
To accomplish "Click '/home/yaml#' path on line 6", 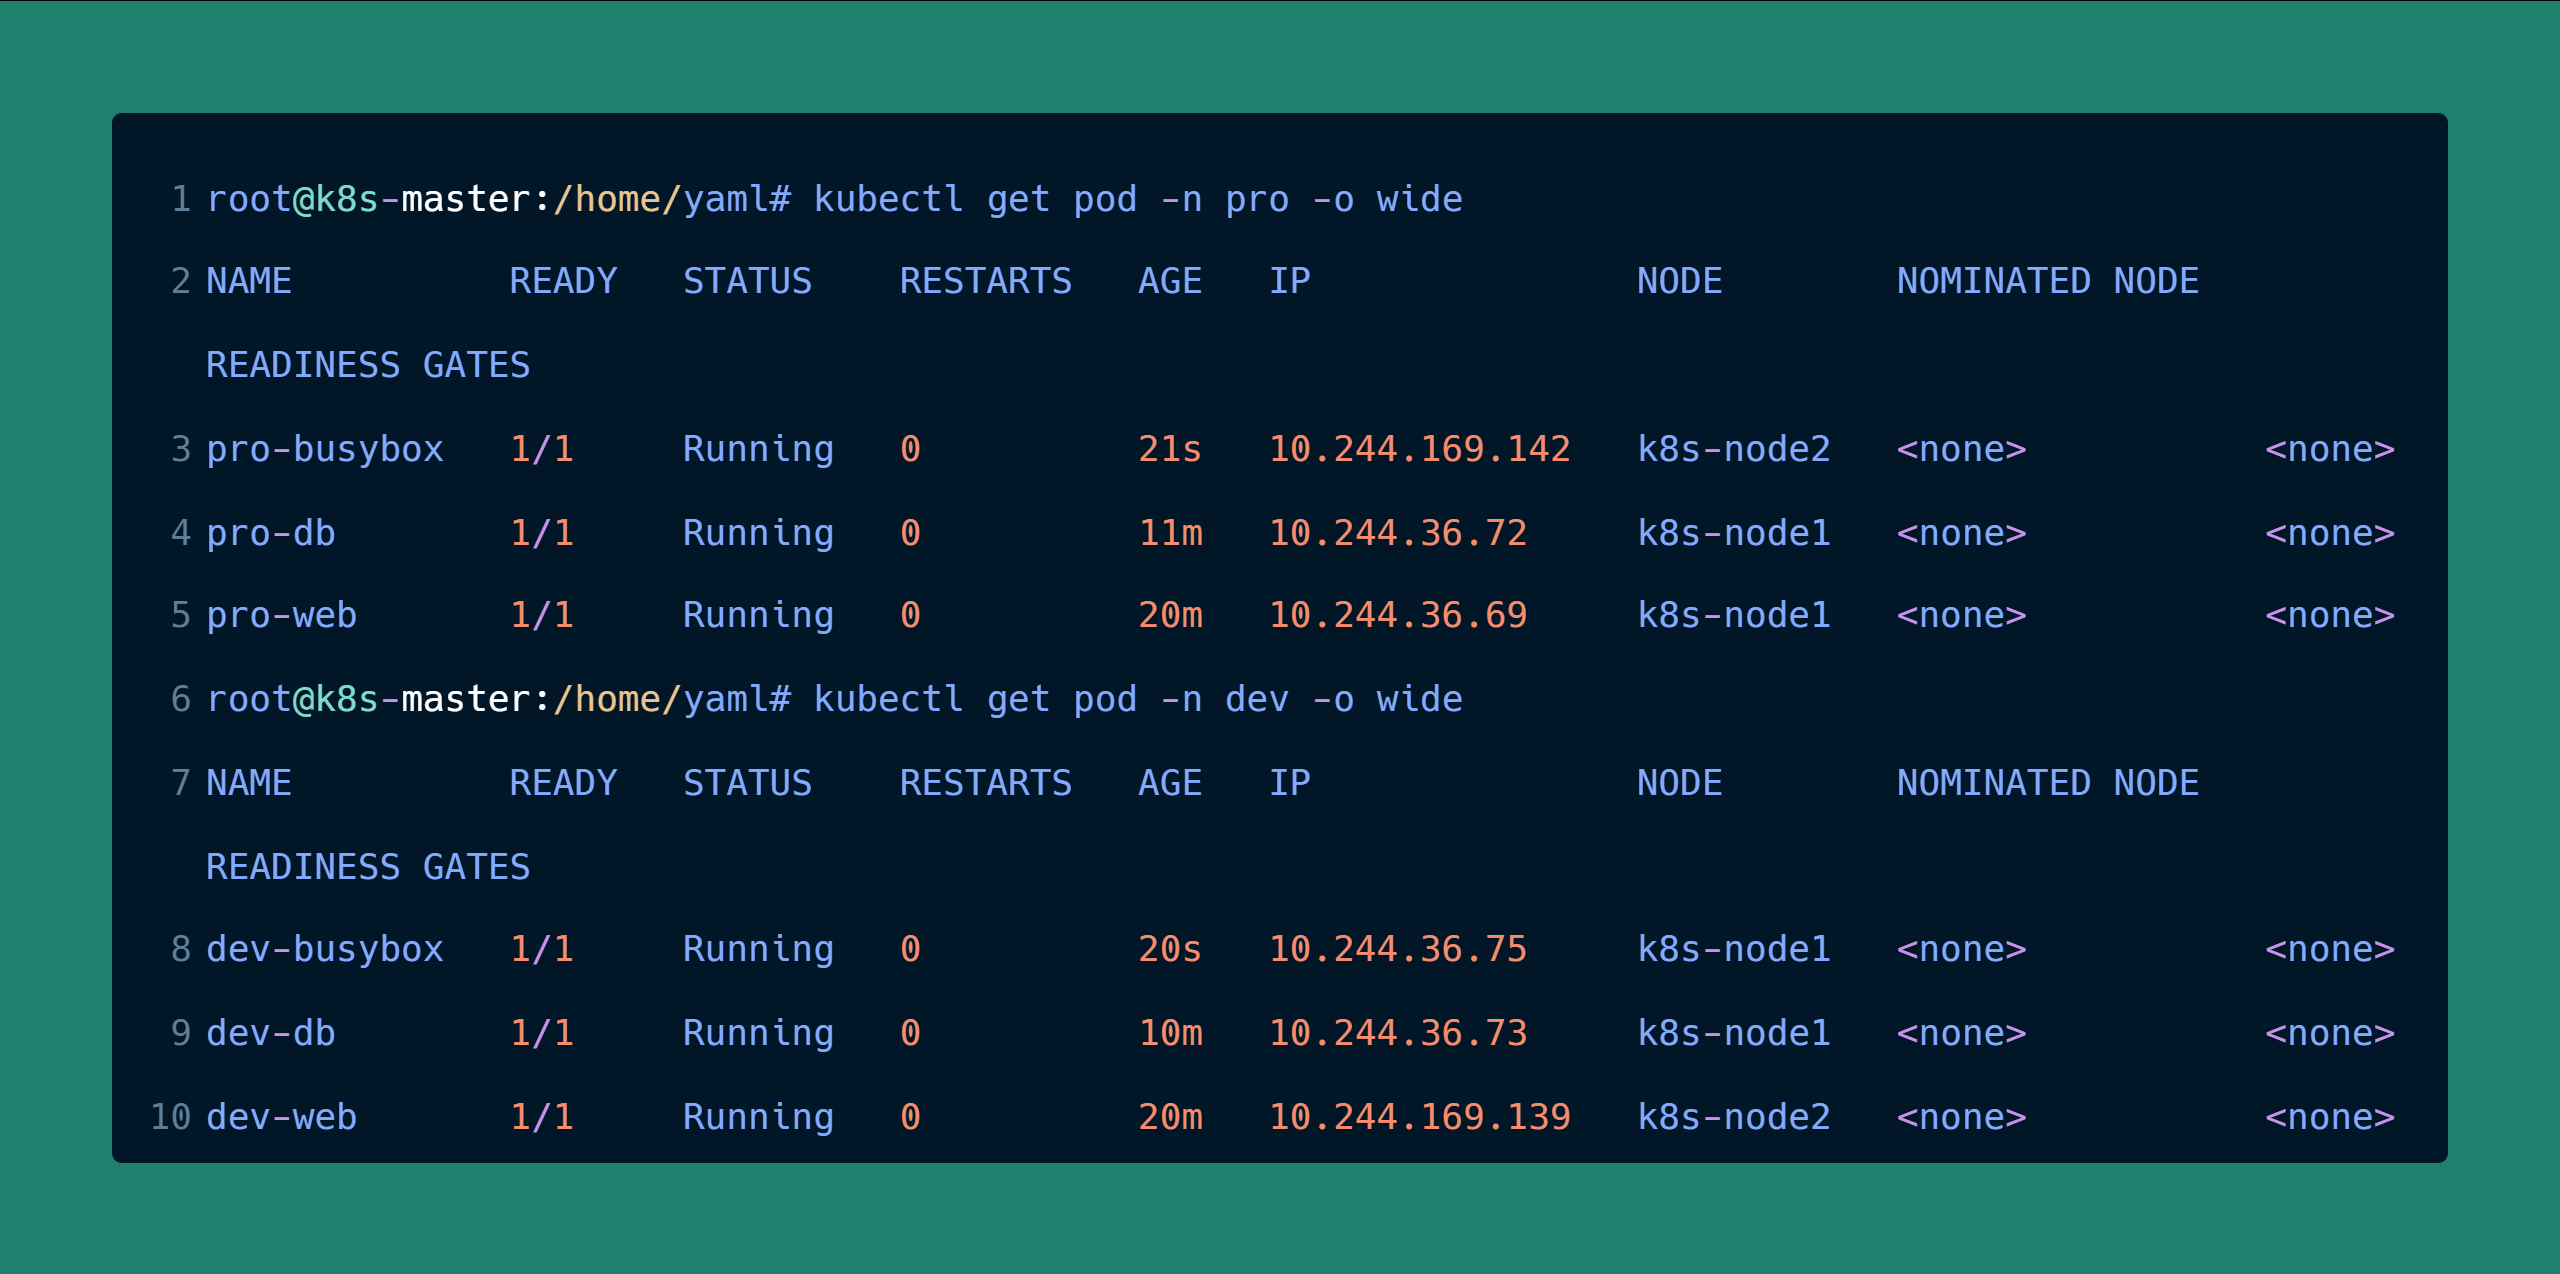I will coord(672,699).
